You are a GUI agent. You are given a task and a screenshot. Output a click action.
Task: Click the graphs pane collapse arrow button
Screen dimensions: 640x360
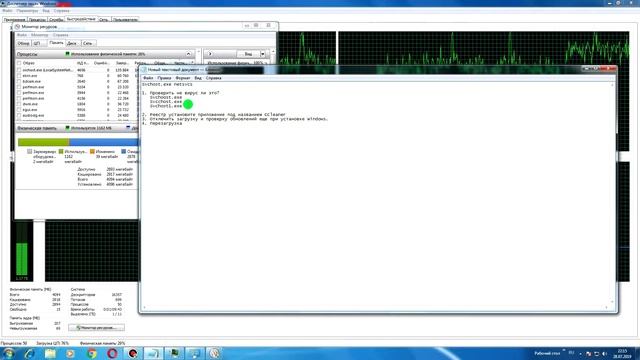(210, 54)
